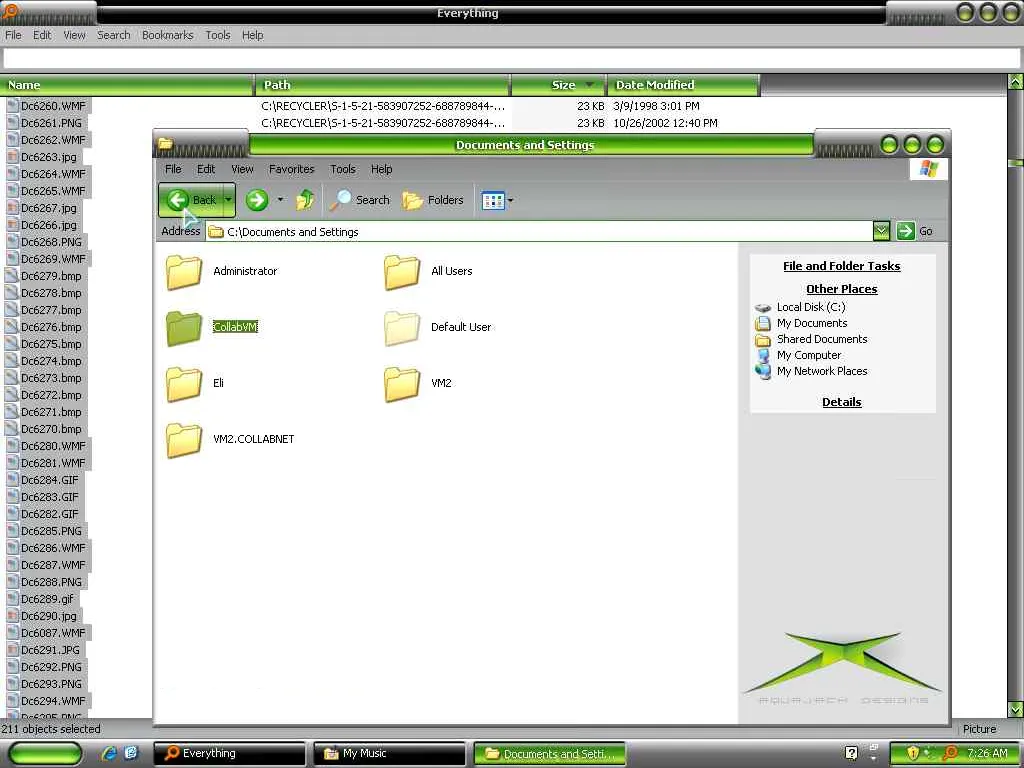Image resolution: width=1024 pixels, height=768 pixels.
Task: Select Dc6263.jpg in Everything list
Action: pos(48,157)
